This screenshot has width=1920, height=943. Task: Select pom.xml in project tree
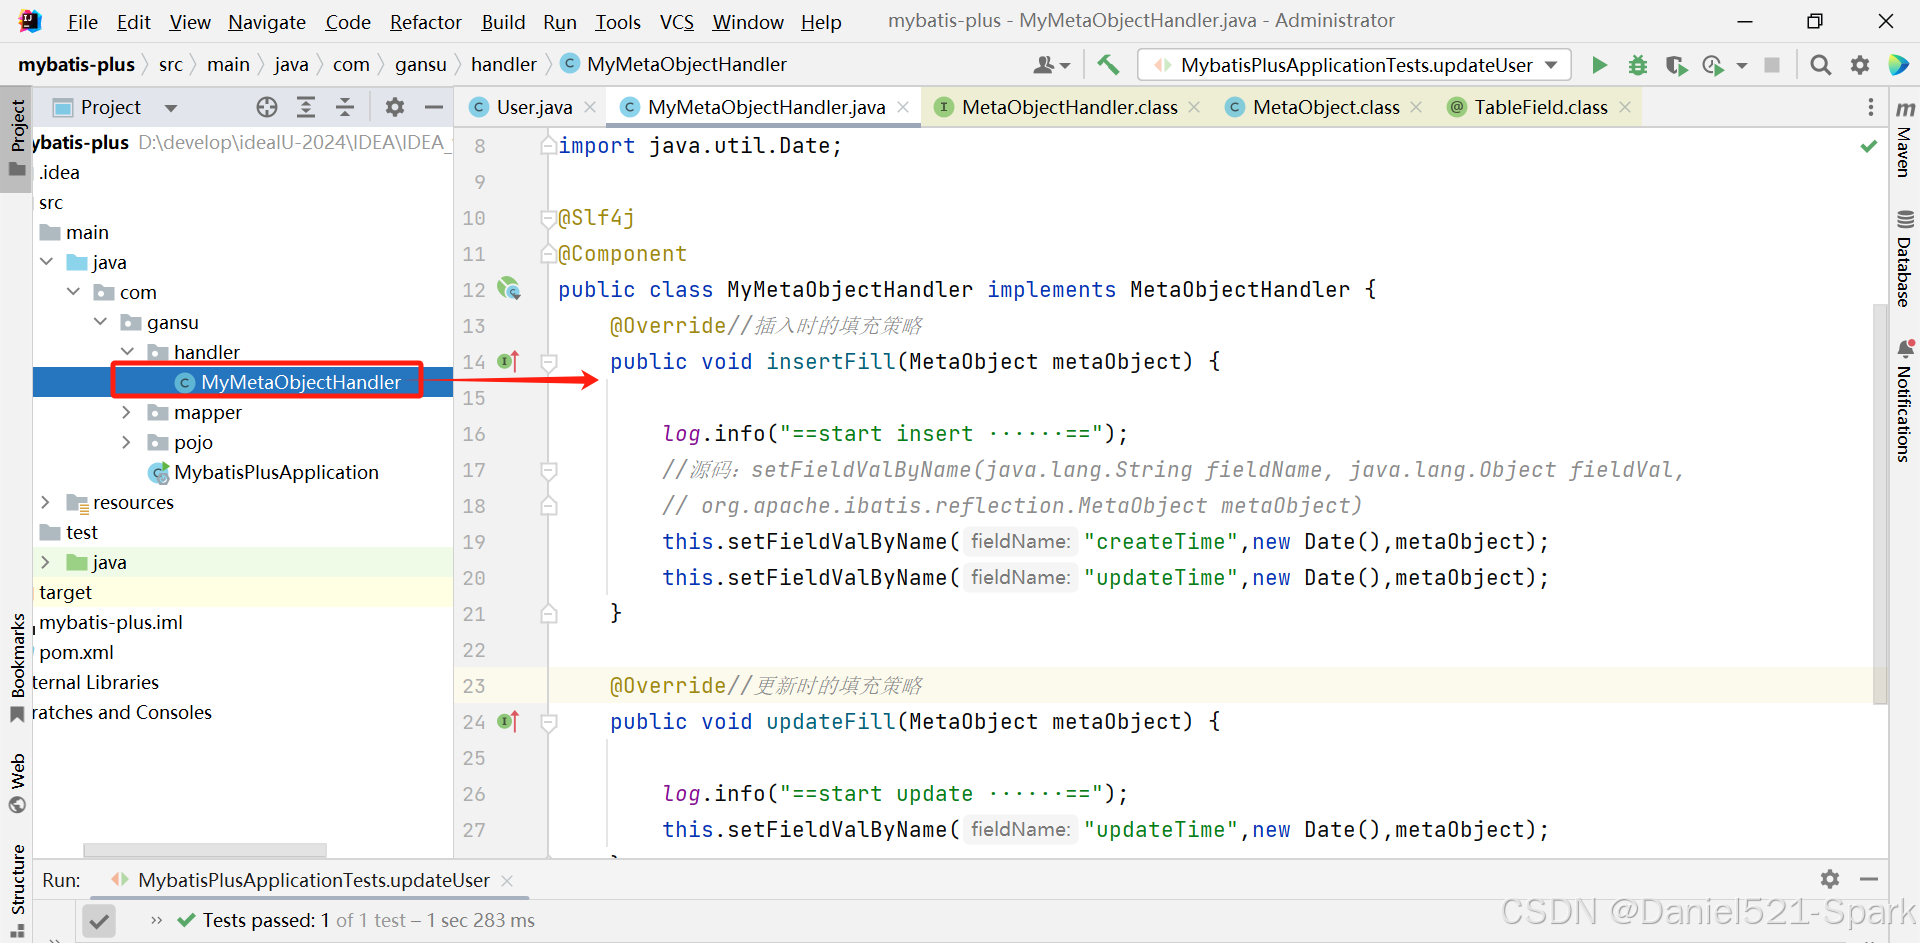pos(76,652)
